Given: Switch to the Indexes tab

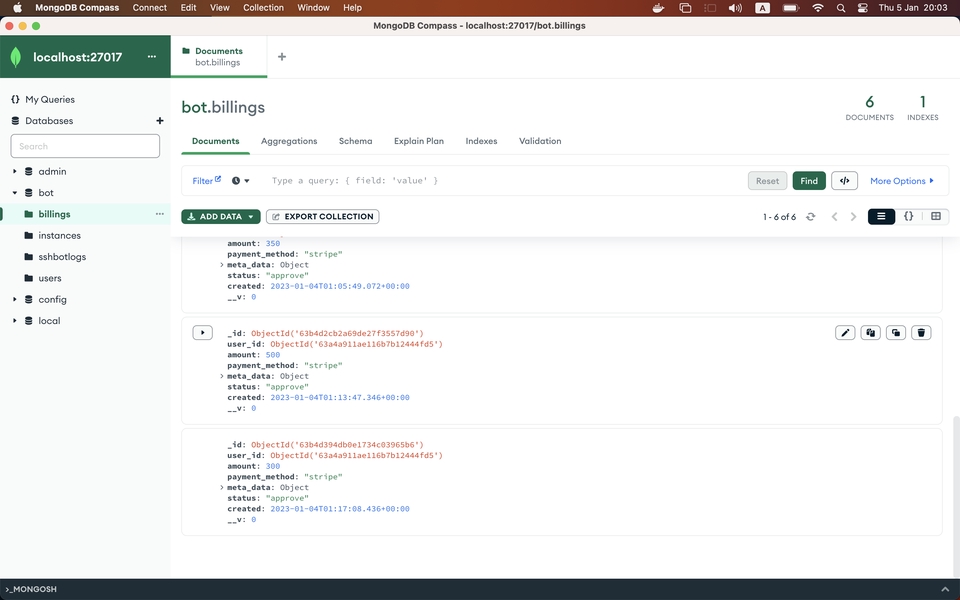Looking at the screenshot, I should 481,141.
